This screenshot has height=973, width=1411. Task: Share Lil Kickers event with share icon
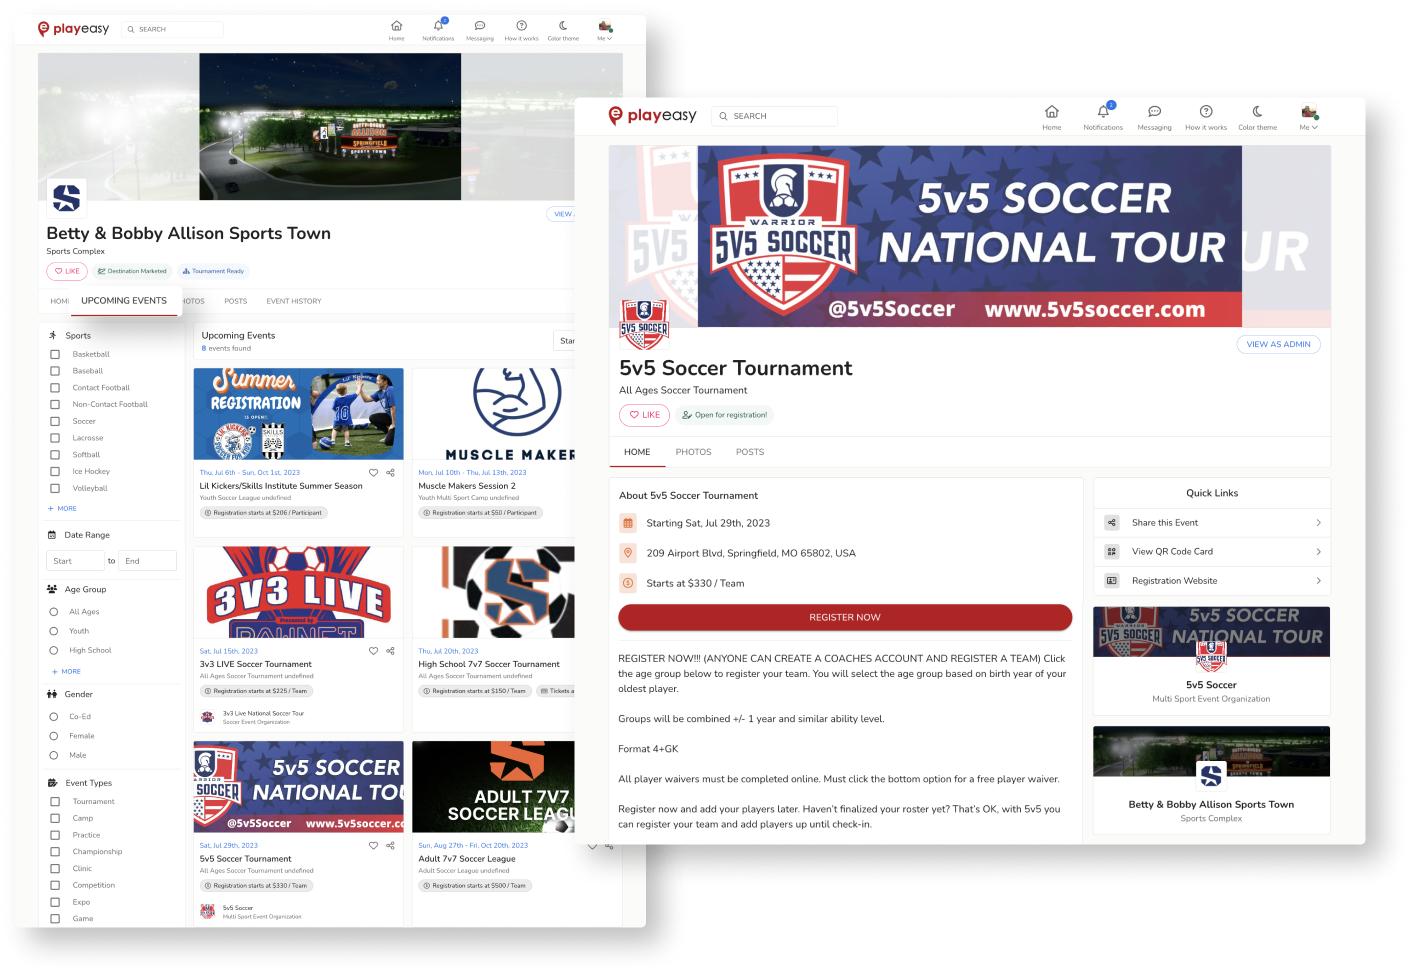point(391,472)
